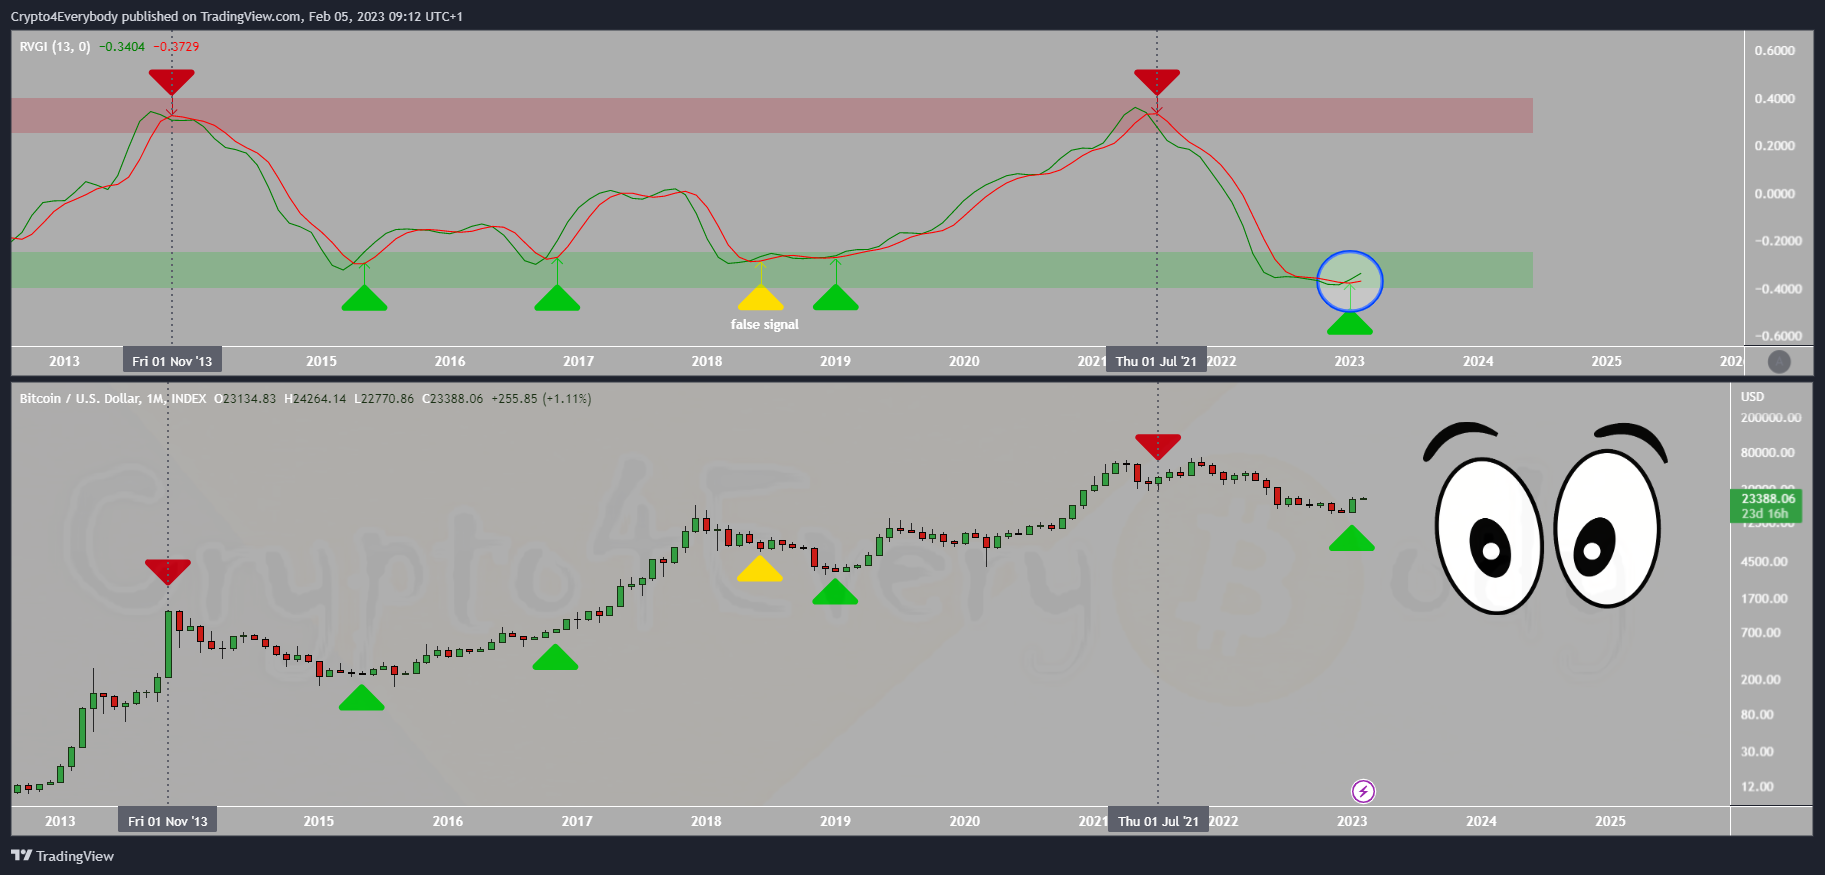Click the 'false signal' text annotation
Viewport: 1825px width, 875px height.
765,325
